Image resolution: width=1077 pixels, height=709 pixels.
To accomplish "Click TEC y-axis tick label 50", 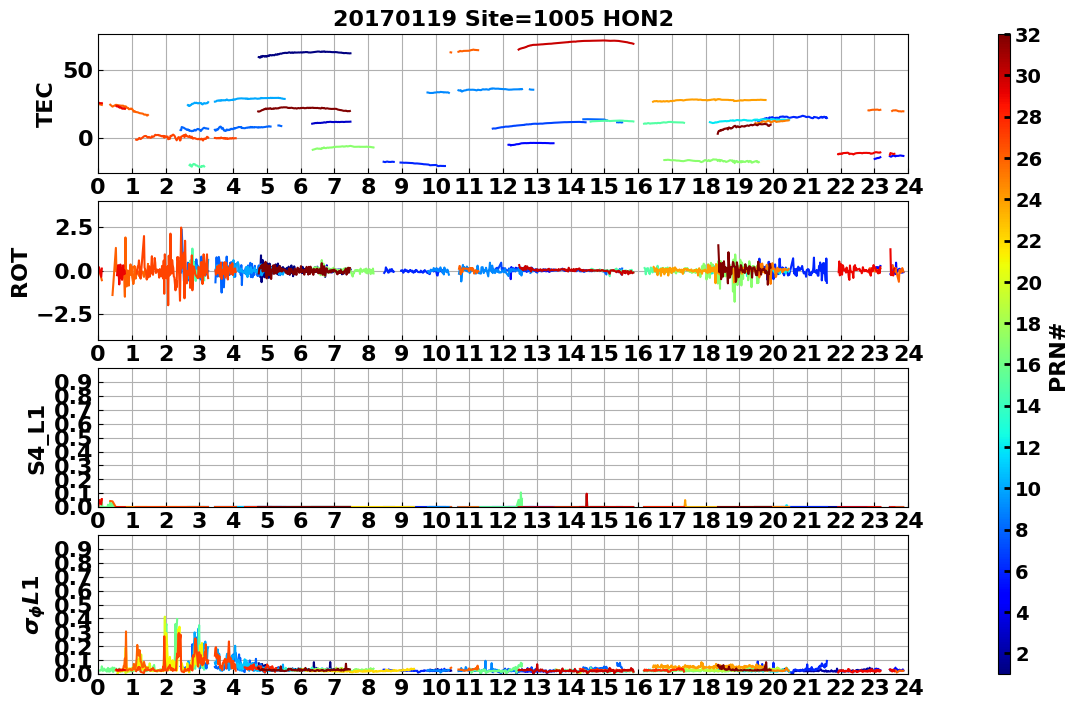I will click(78, 71).
